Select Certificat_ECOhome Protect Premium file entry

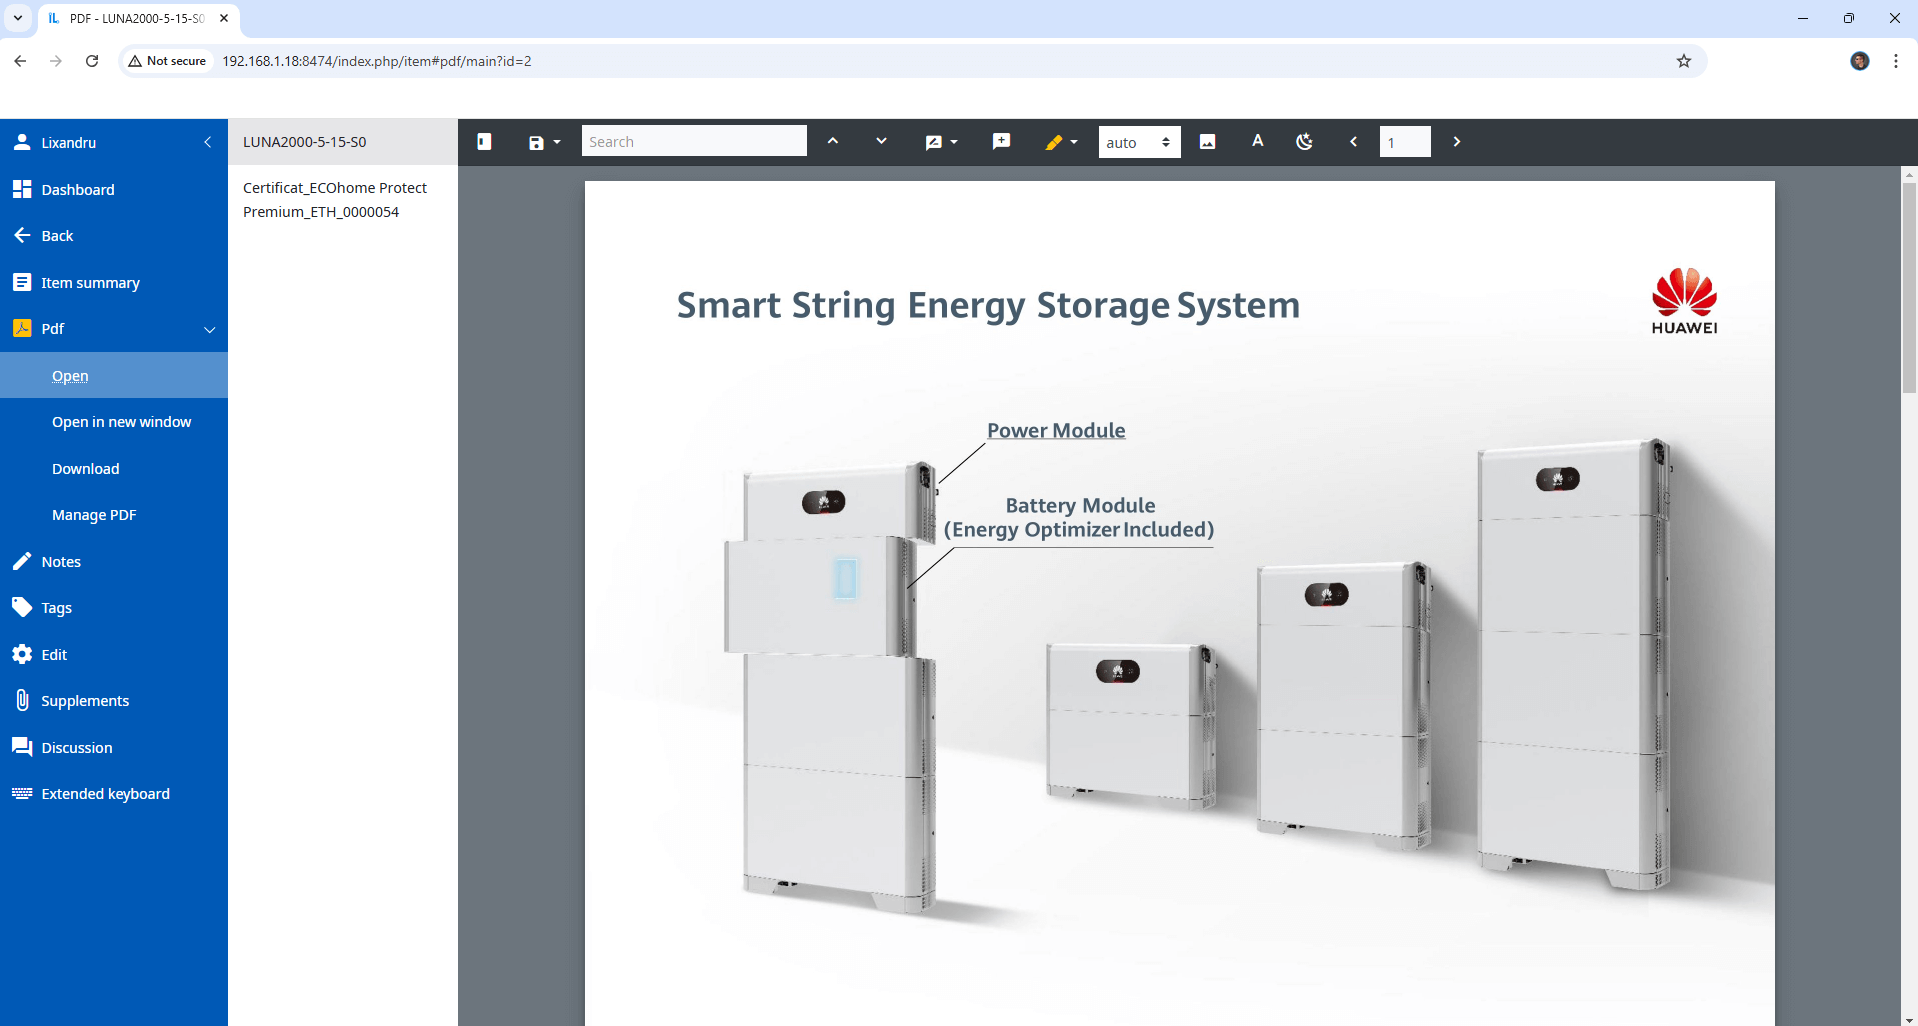[343, 200]
